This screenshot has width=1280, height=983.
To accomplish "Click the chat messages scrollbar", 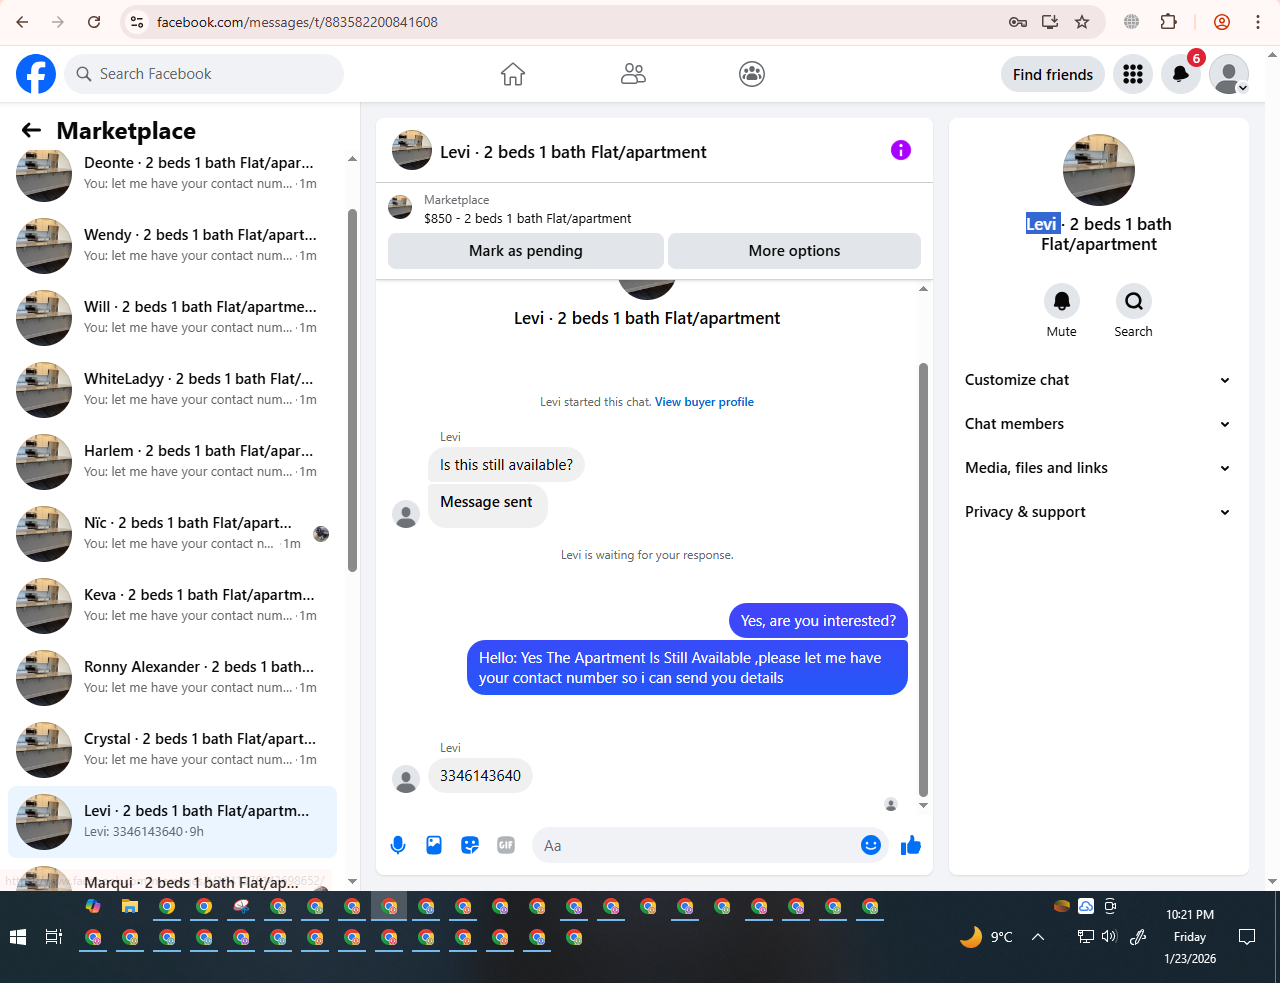I will coord(923,580).
